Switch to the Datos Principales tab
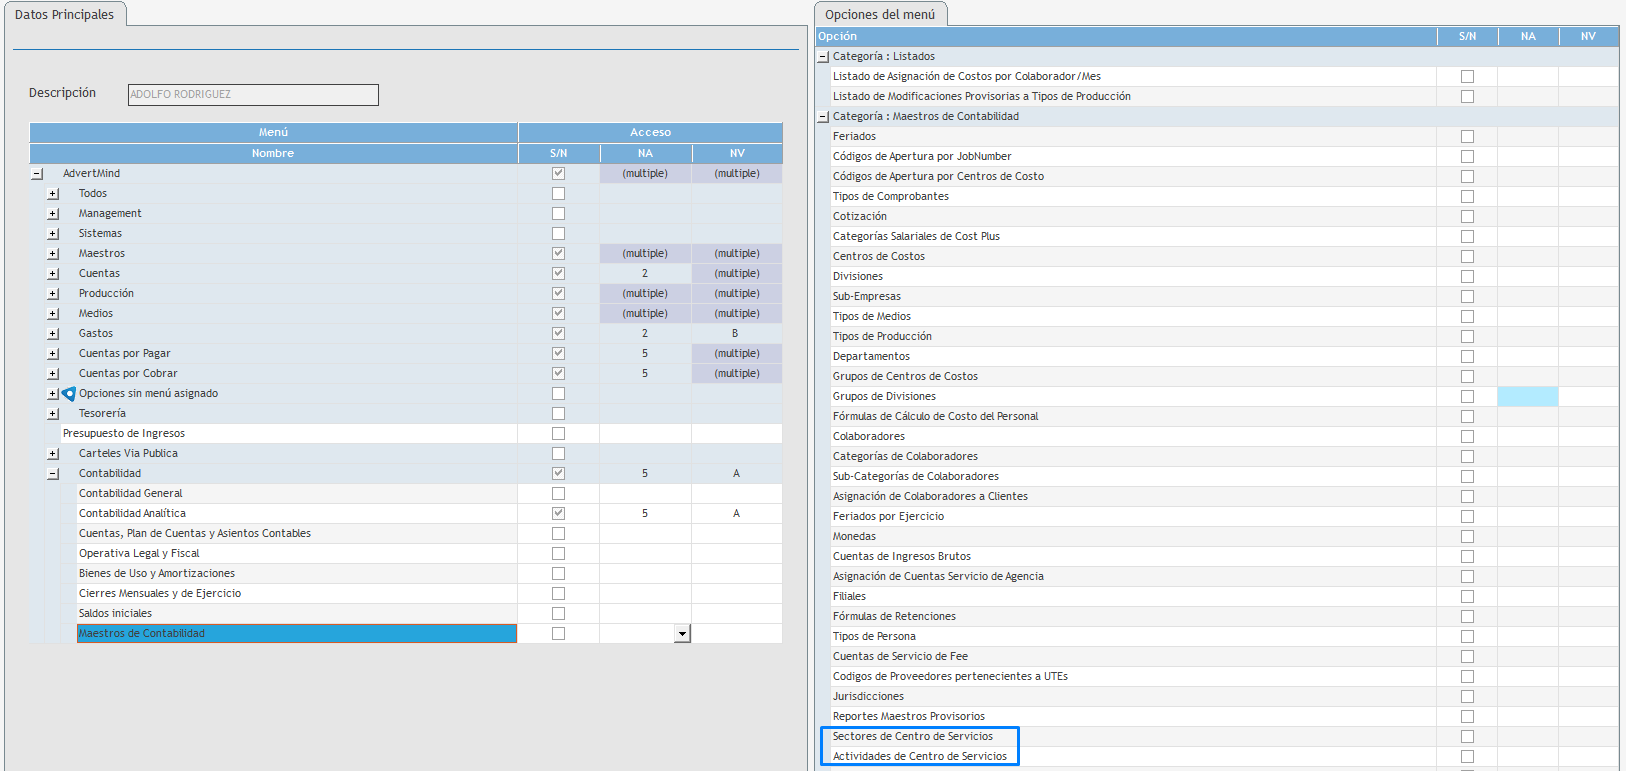This screenshot has width=1626, height=771. point(65,15)
